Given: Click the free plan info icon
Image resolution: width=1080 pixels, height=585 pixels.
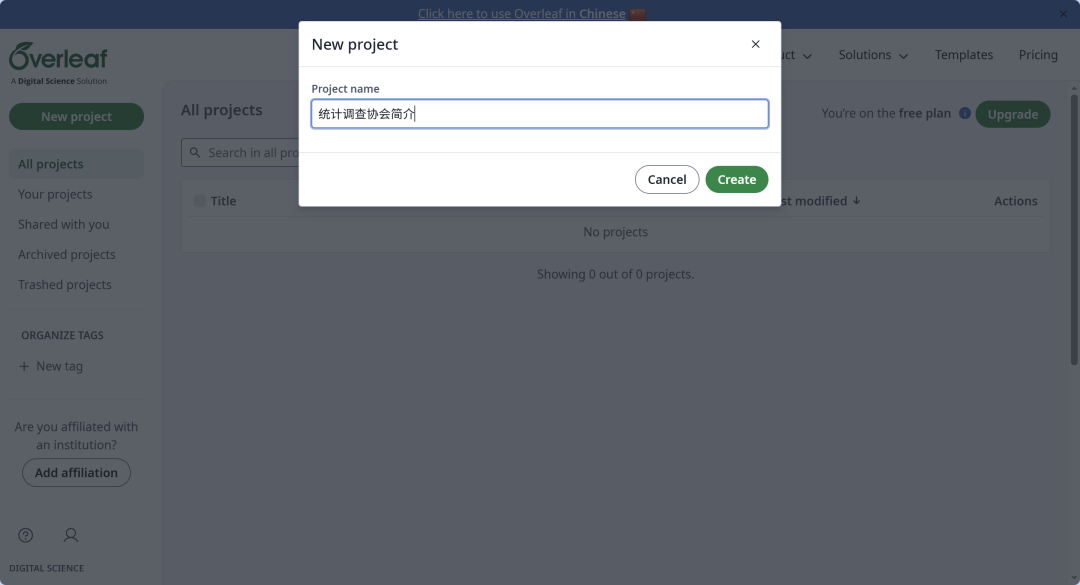Looking at the screenshot, I should [965, 113].
